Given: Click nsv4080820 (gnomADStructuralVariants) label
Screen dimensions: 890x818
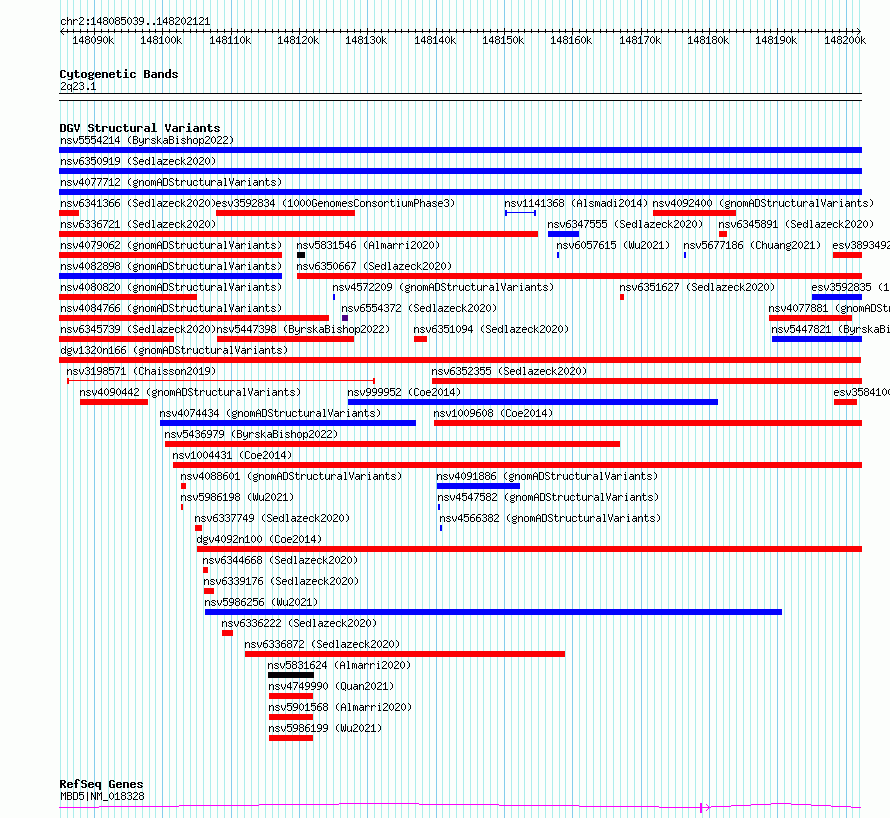Looking at the screenshot, I should pyautogui.click(x=171, y=287).
